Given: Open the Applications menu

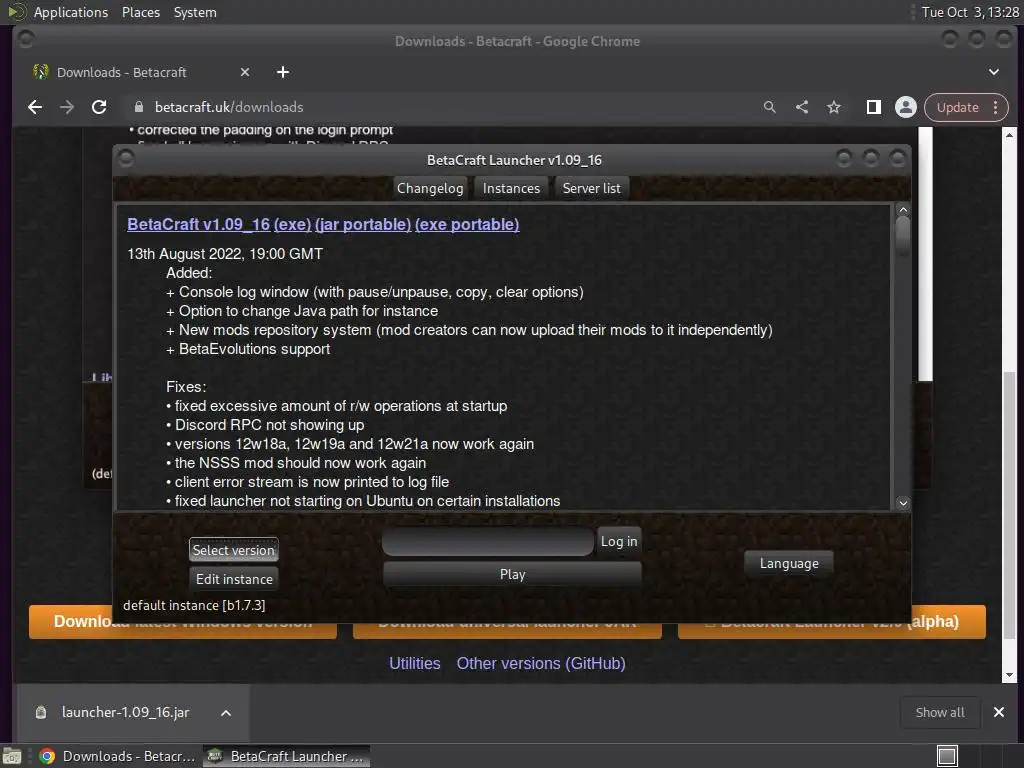Looking at the screenshot, I should pos(71,12).
